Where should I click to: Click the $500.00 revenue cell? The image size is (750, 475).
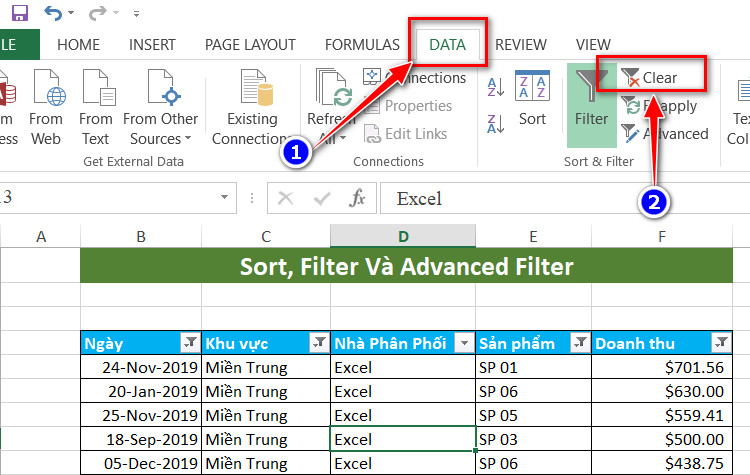pyautogui.click(x=662, y=439)
